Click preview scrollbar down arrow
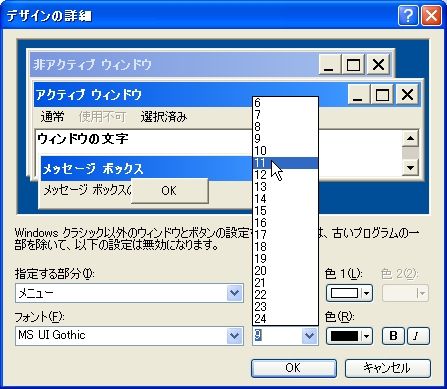The width and height of the screenshot is (447, 389). coord(410,168)
